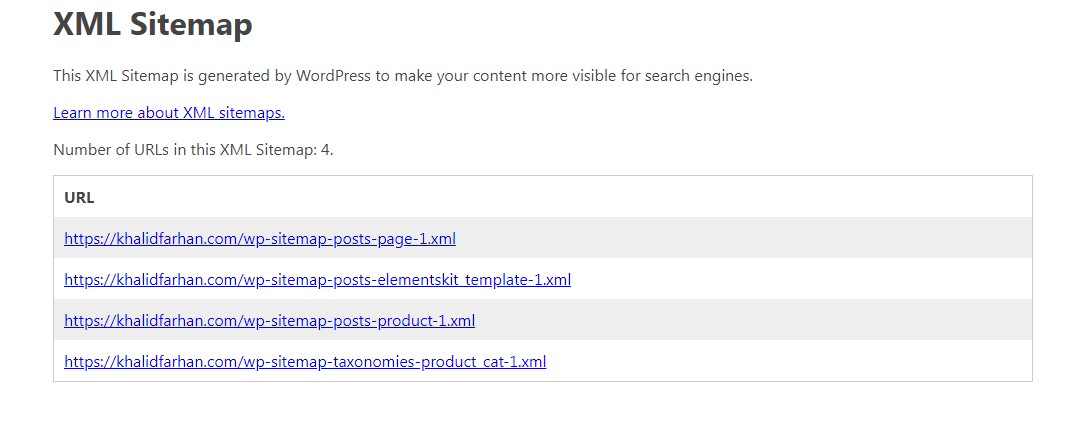Click empty space in the posts-page sitemap row

coord(750,239)
